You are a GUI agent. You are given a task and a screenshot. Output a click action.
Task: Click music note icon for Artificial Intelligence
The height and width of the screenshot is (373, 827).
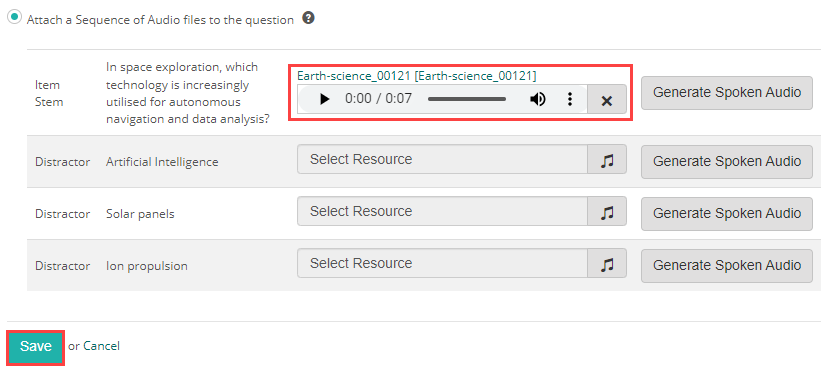click(607, 159)
